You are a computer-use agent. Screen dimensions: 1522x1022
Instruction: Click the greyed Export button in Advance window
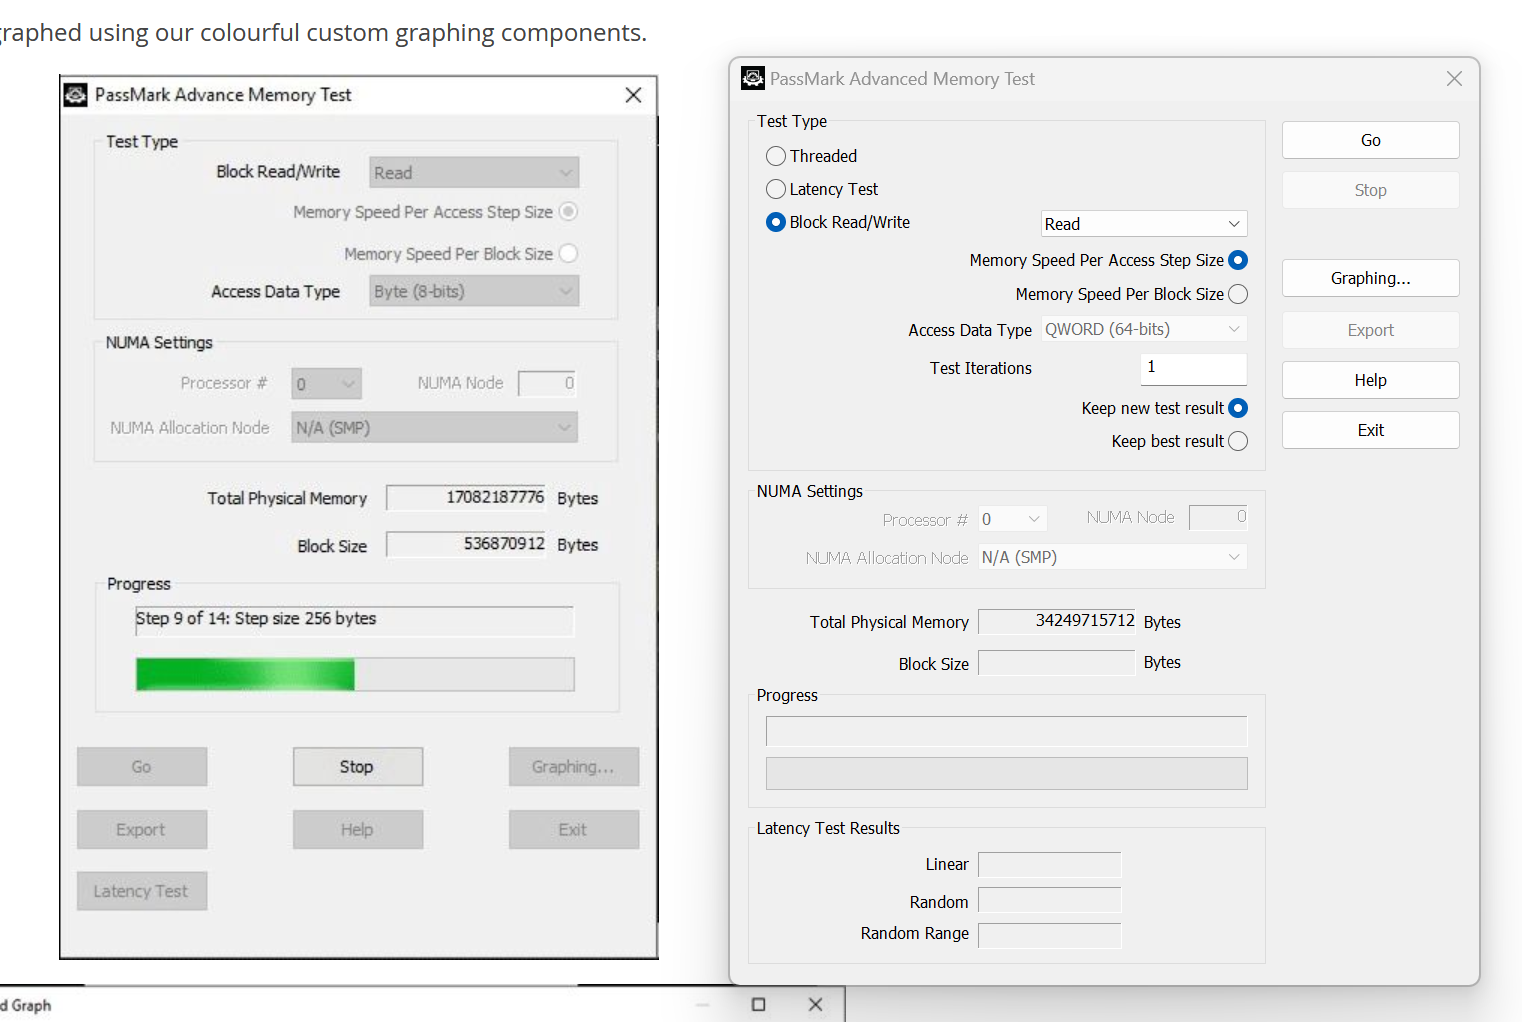click(142, 830)
